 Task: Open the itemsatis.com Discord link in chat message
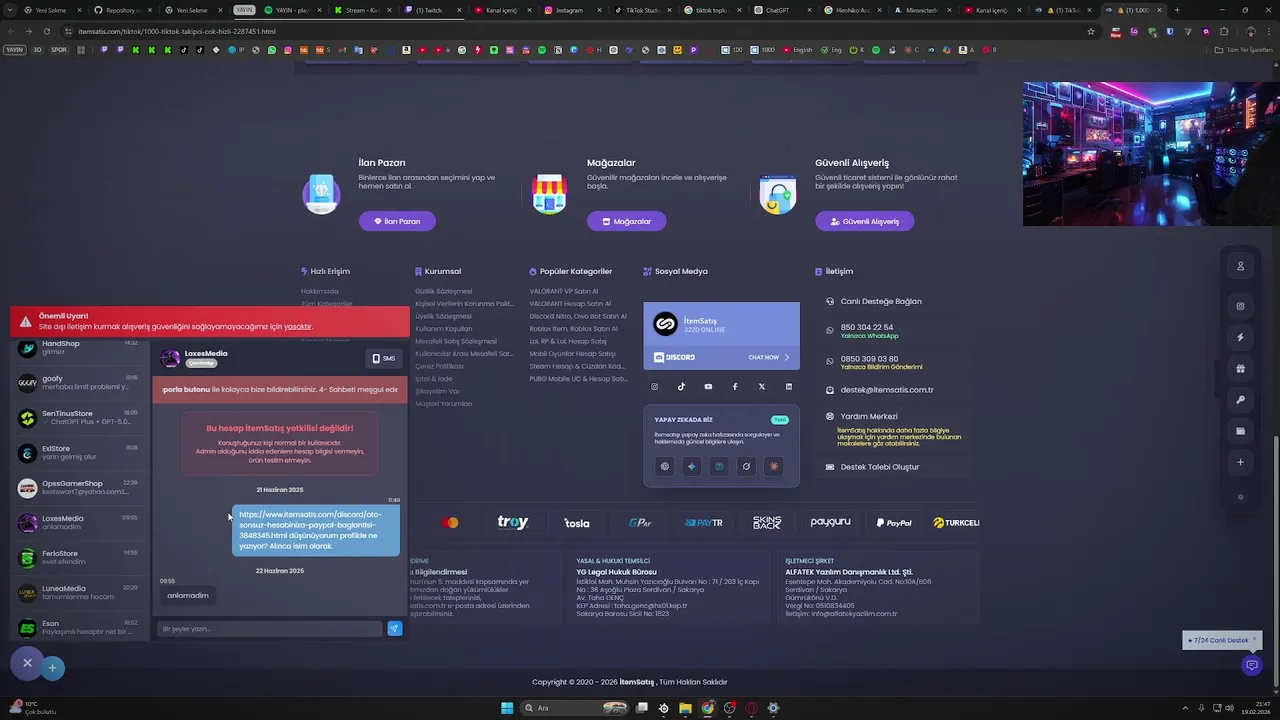[310, 524]
